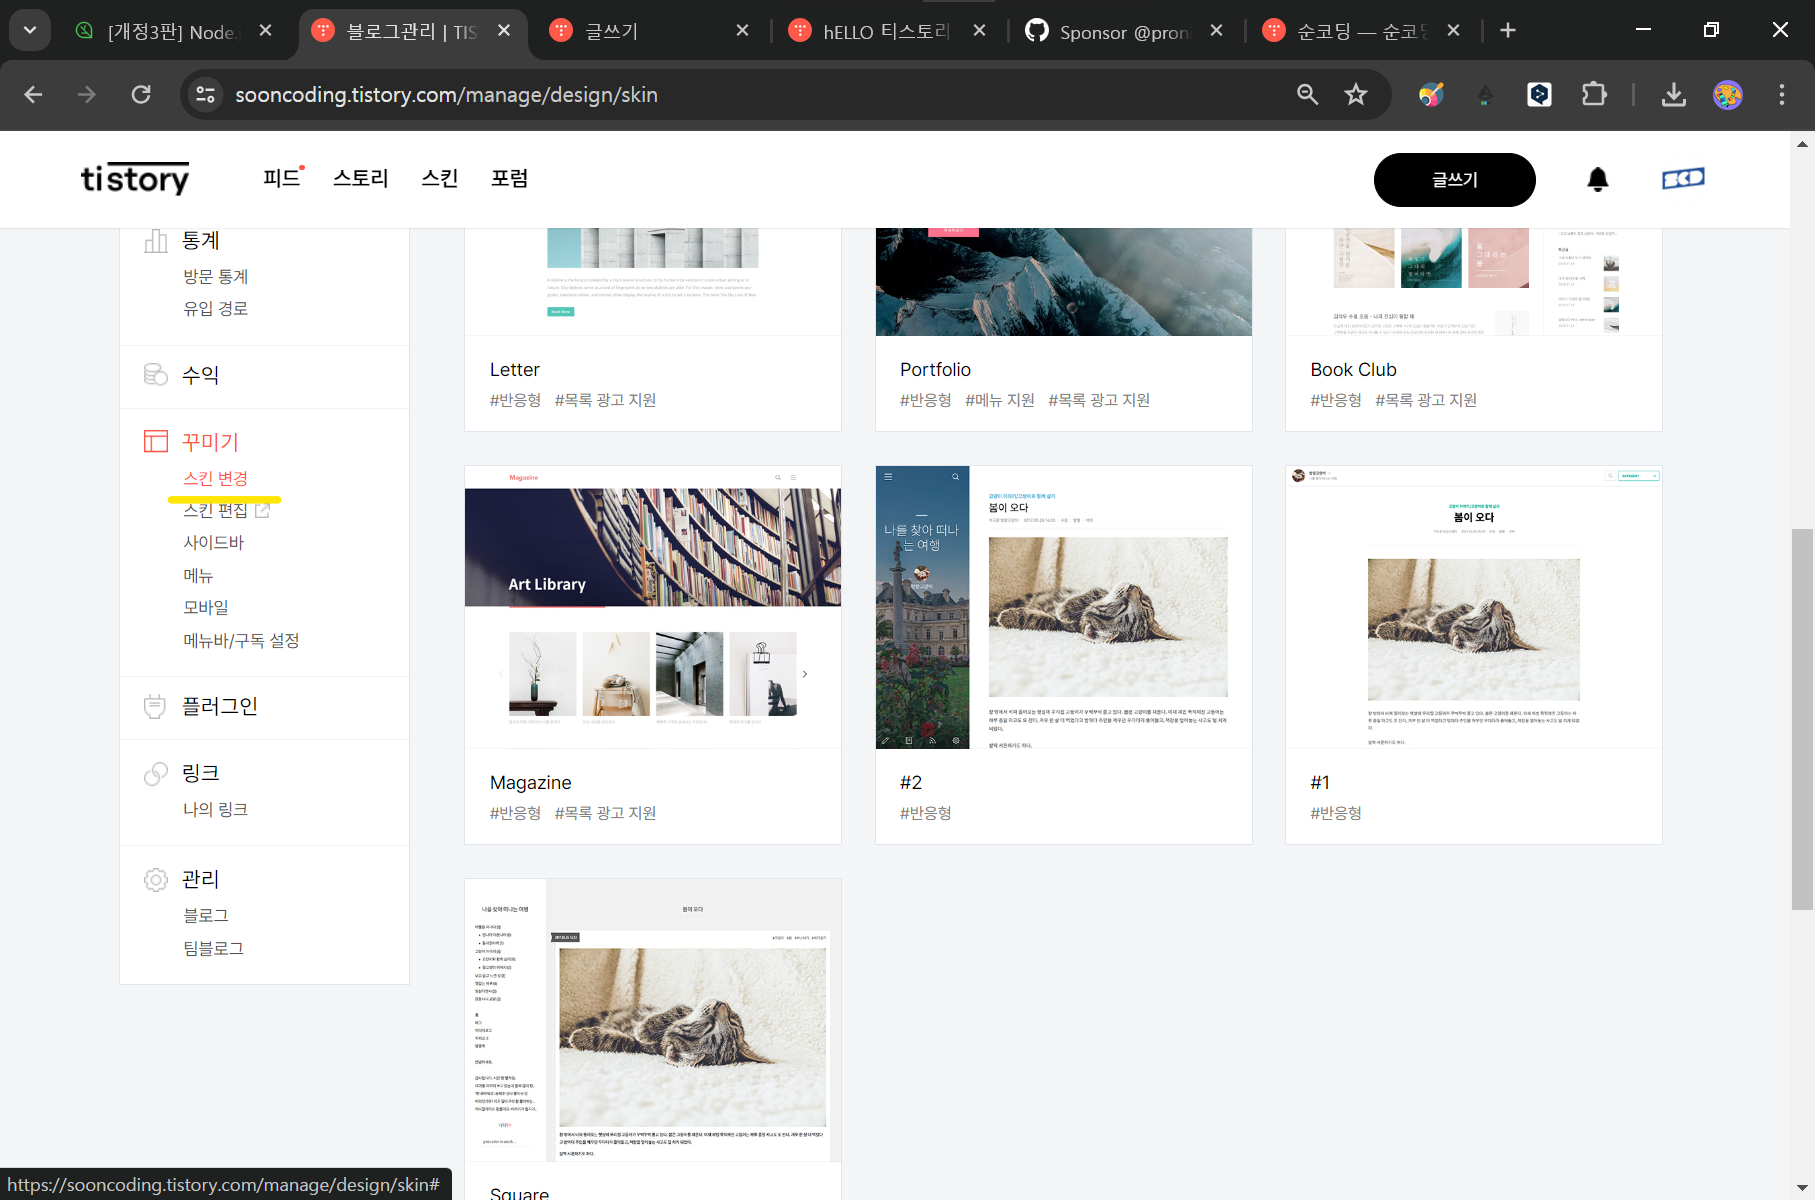Go forward in browser history
The image size is (1815, 1200).
[x=87, y=94]
